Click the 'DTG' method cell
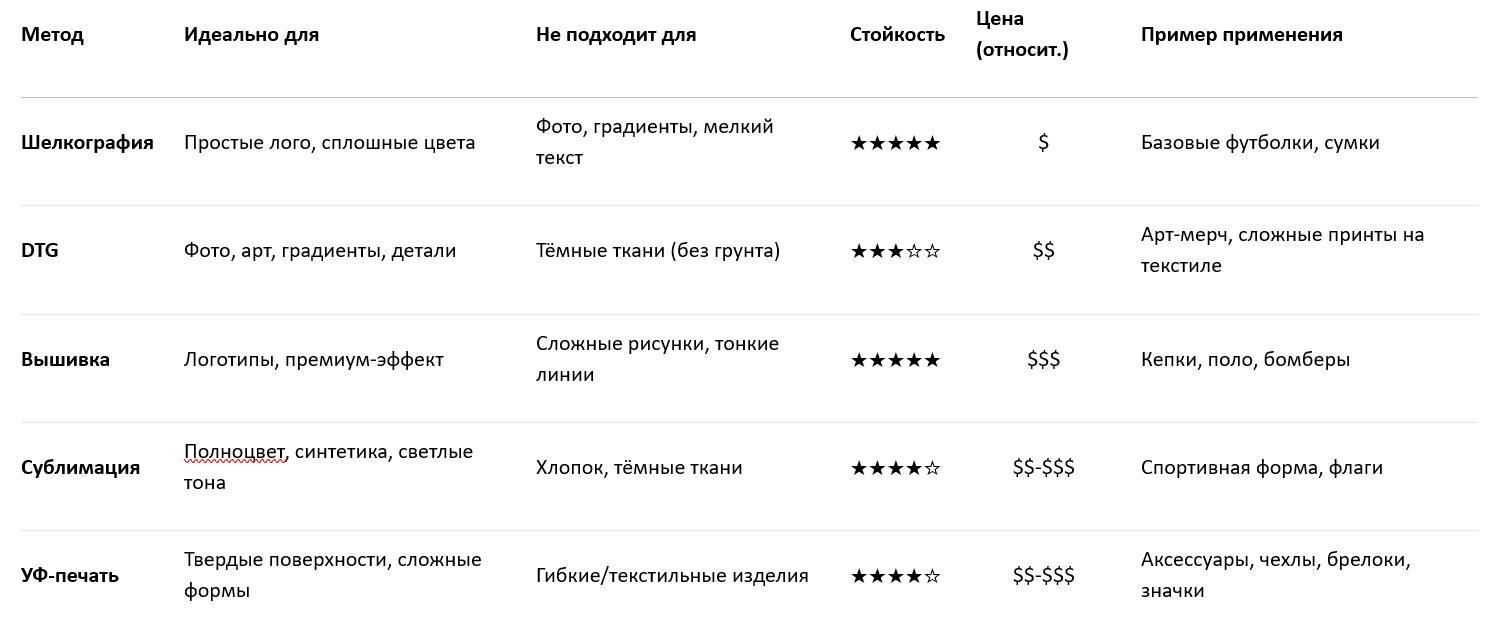This screenshot has height=630, width=1494. click(x=40, y=251)
